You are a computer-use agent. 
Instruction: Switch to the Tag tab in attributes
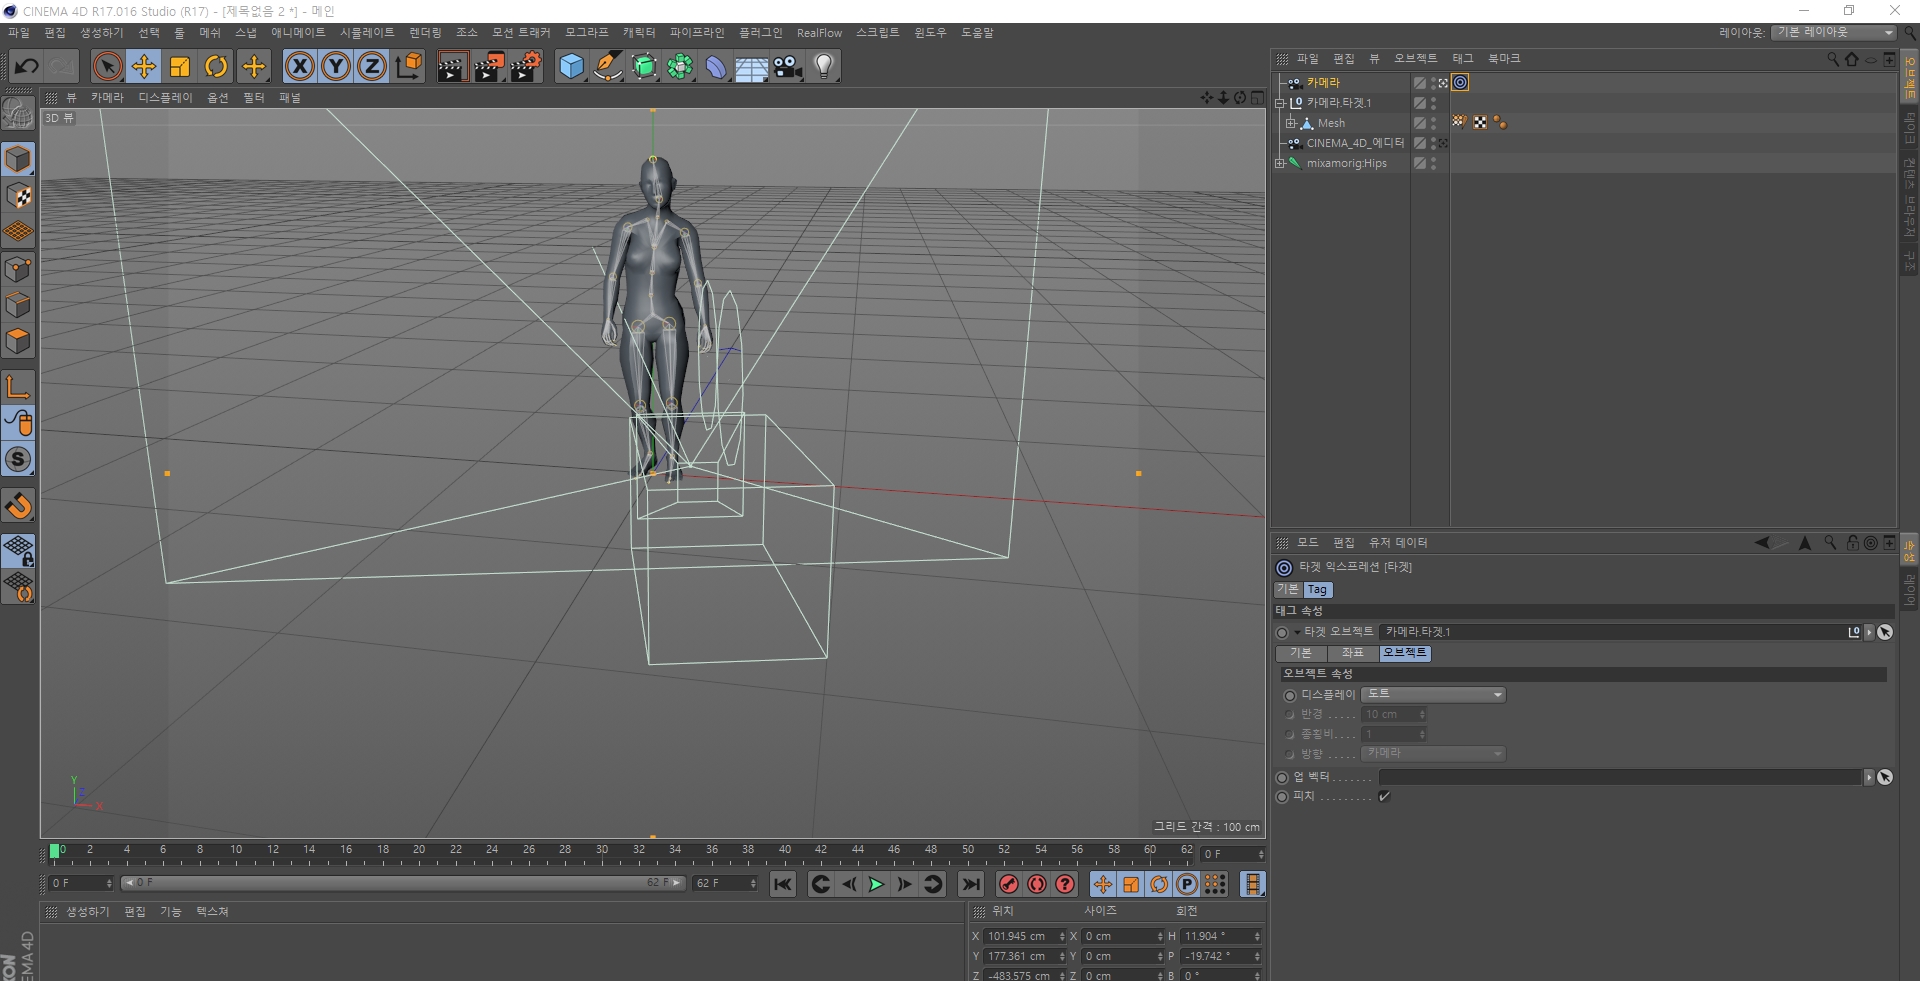(1317, 590)
